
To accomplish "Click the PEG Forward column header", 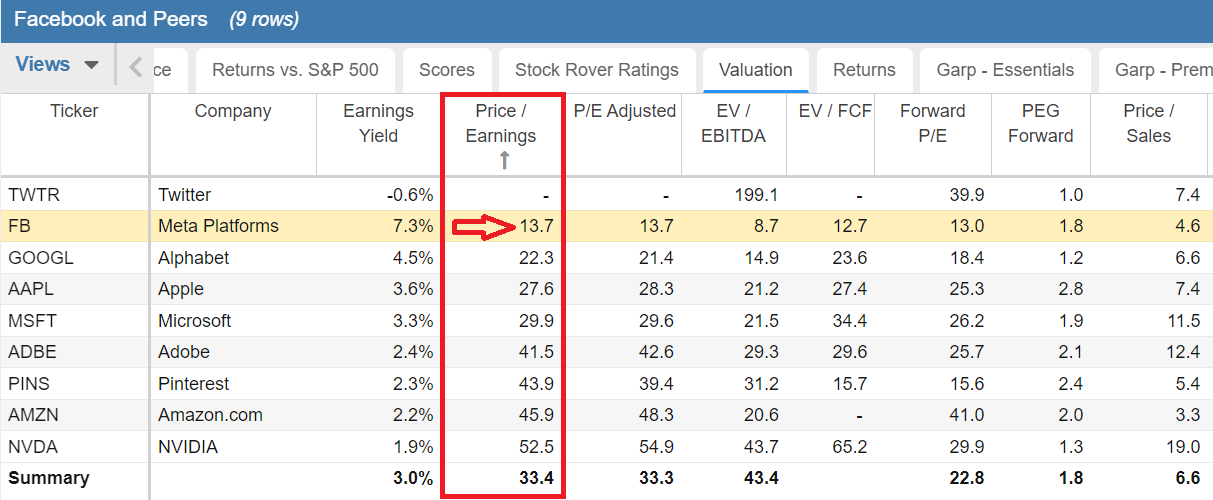I will click(x=1041, y=123).
